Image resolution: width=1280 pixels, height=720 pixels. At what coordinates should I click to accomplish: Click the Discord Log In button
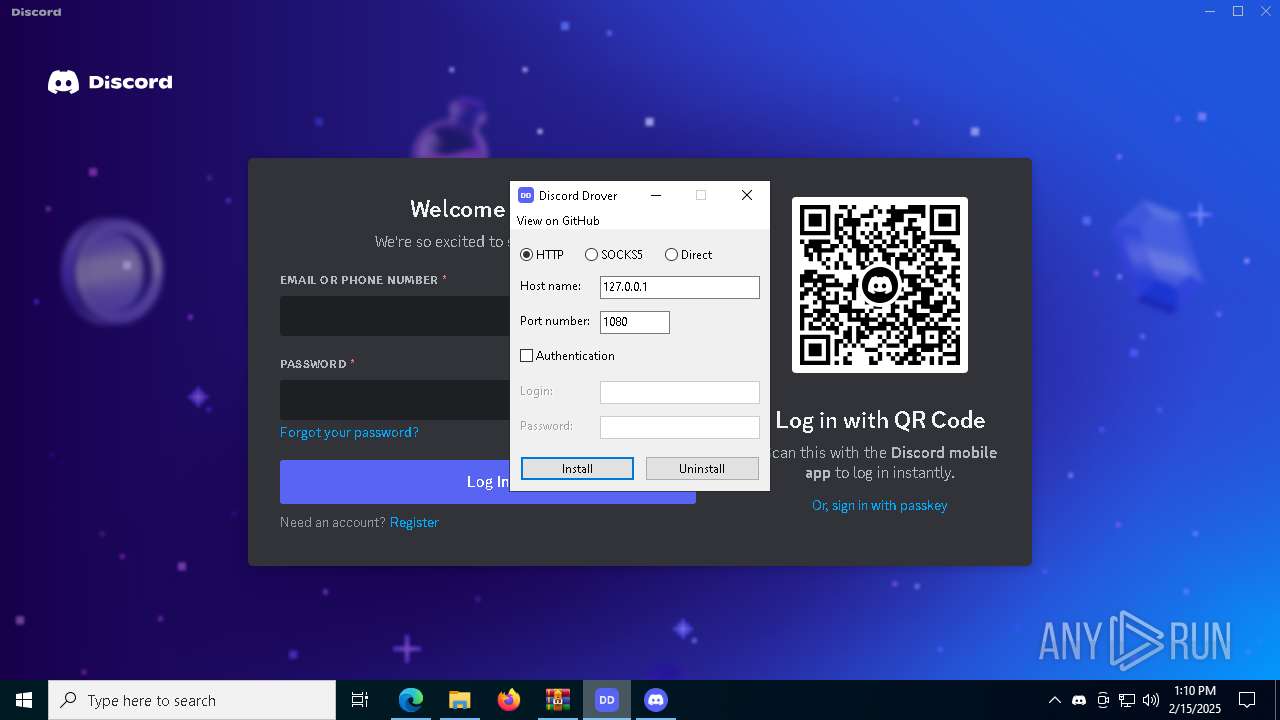(488, 482)
